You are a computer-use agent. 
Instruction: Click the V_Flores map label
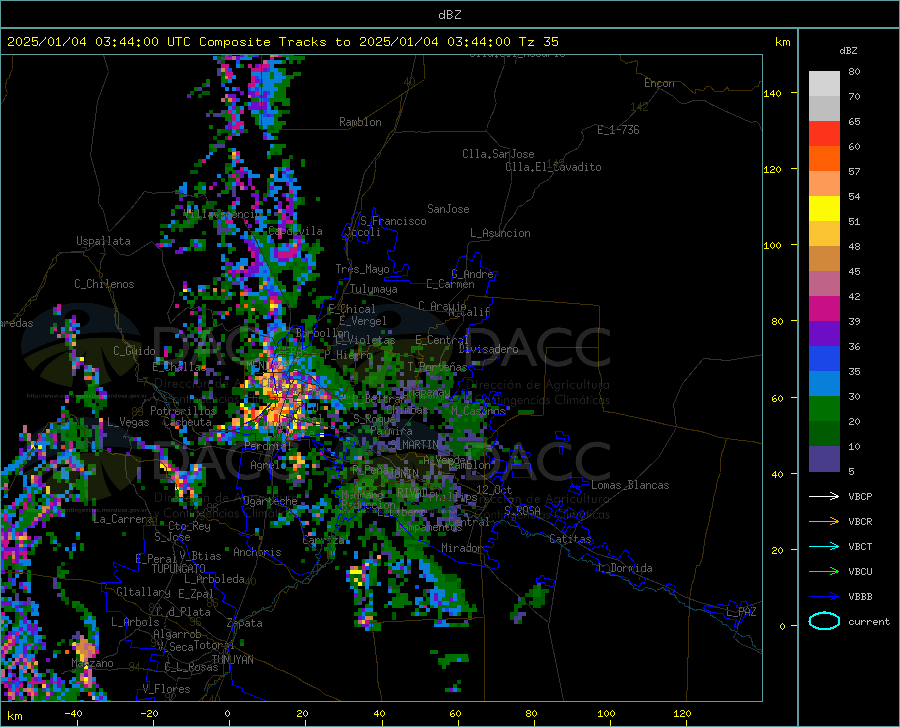pyautogui.click(x=166, y=689)
